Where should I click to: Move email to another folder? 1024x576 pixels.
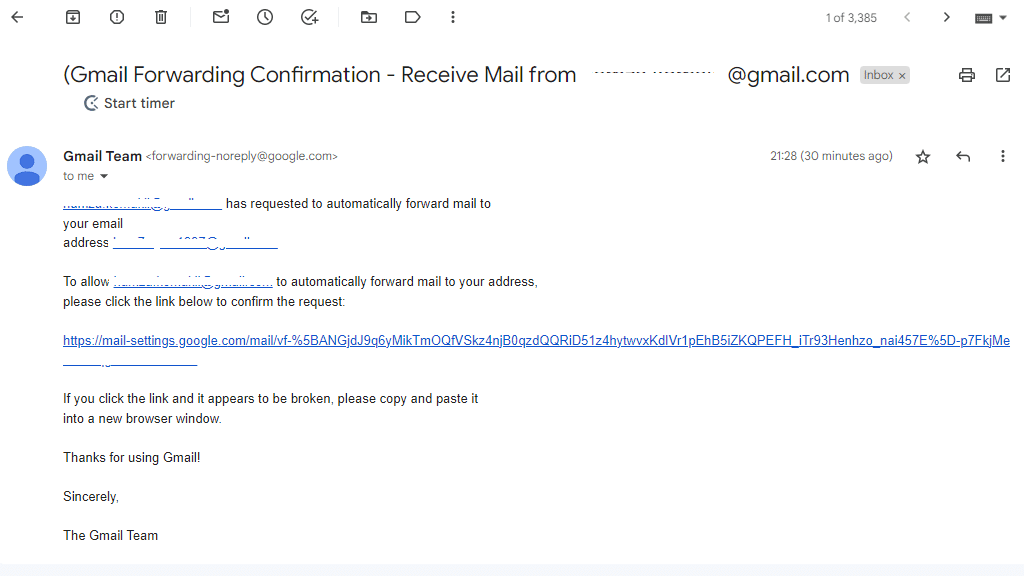[x=369, y=17]
